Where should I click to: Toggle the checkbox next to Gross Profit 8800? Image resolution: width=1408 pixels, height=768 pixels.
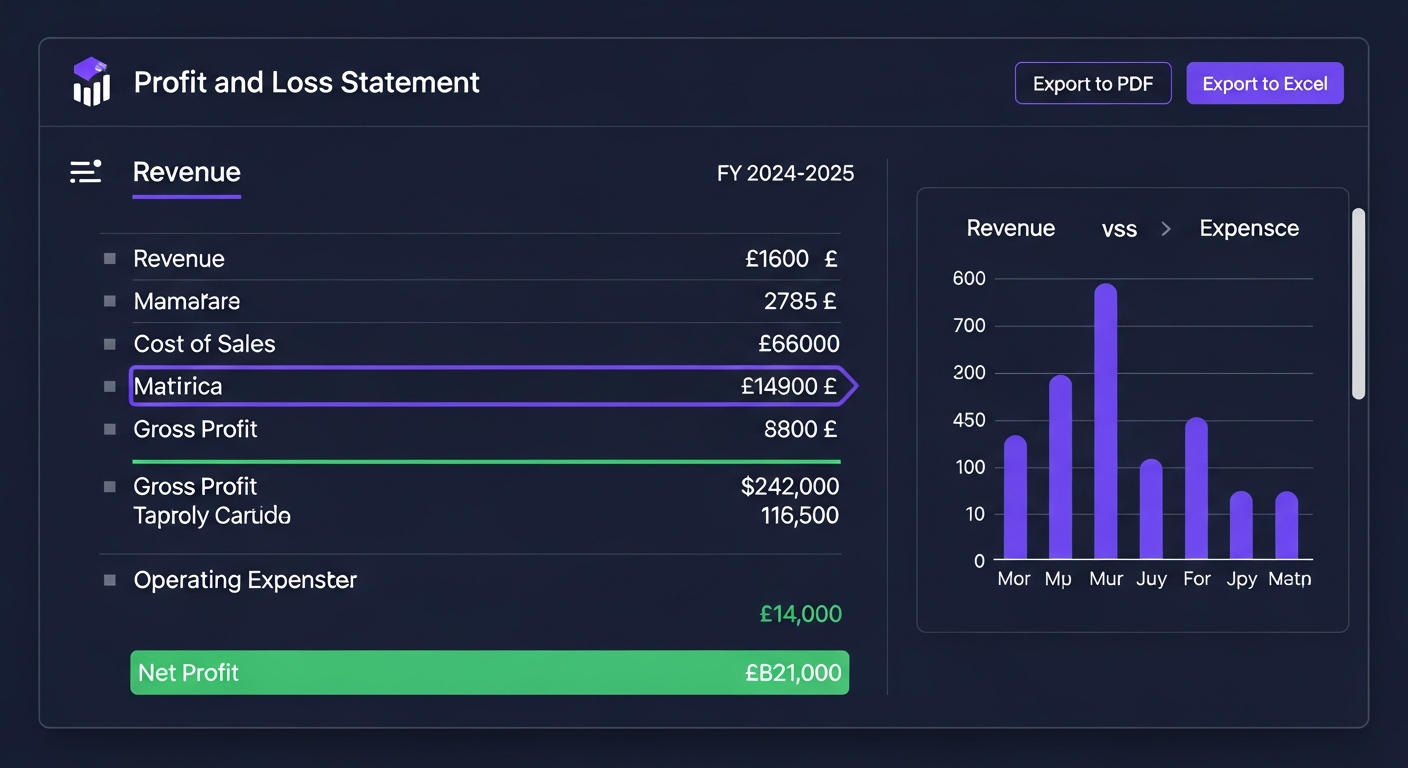(109, 429)
